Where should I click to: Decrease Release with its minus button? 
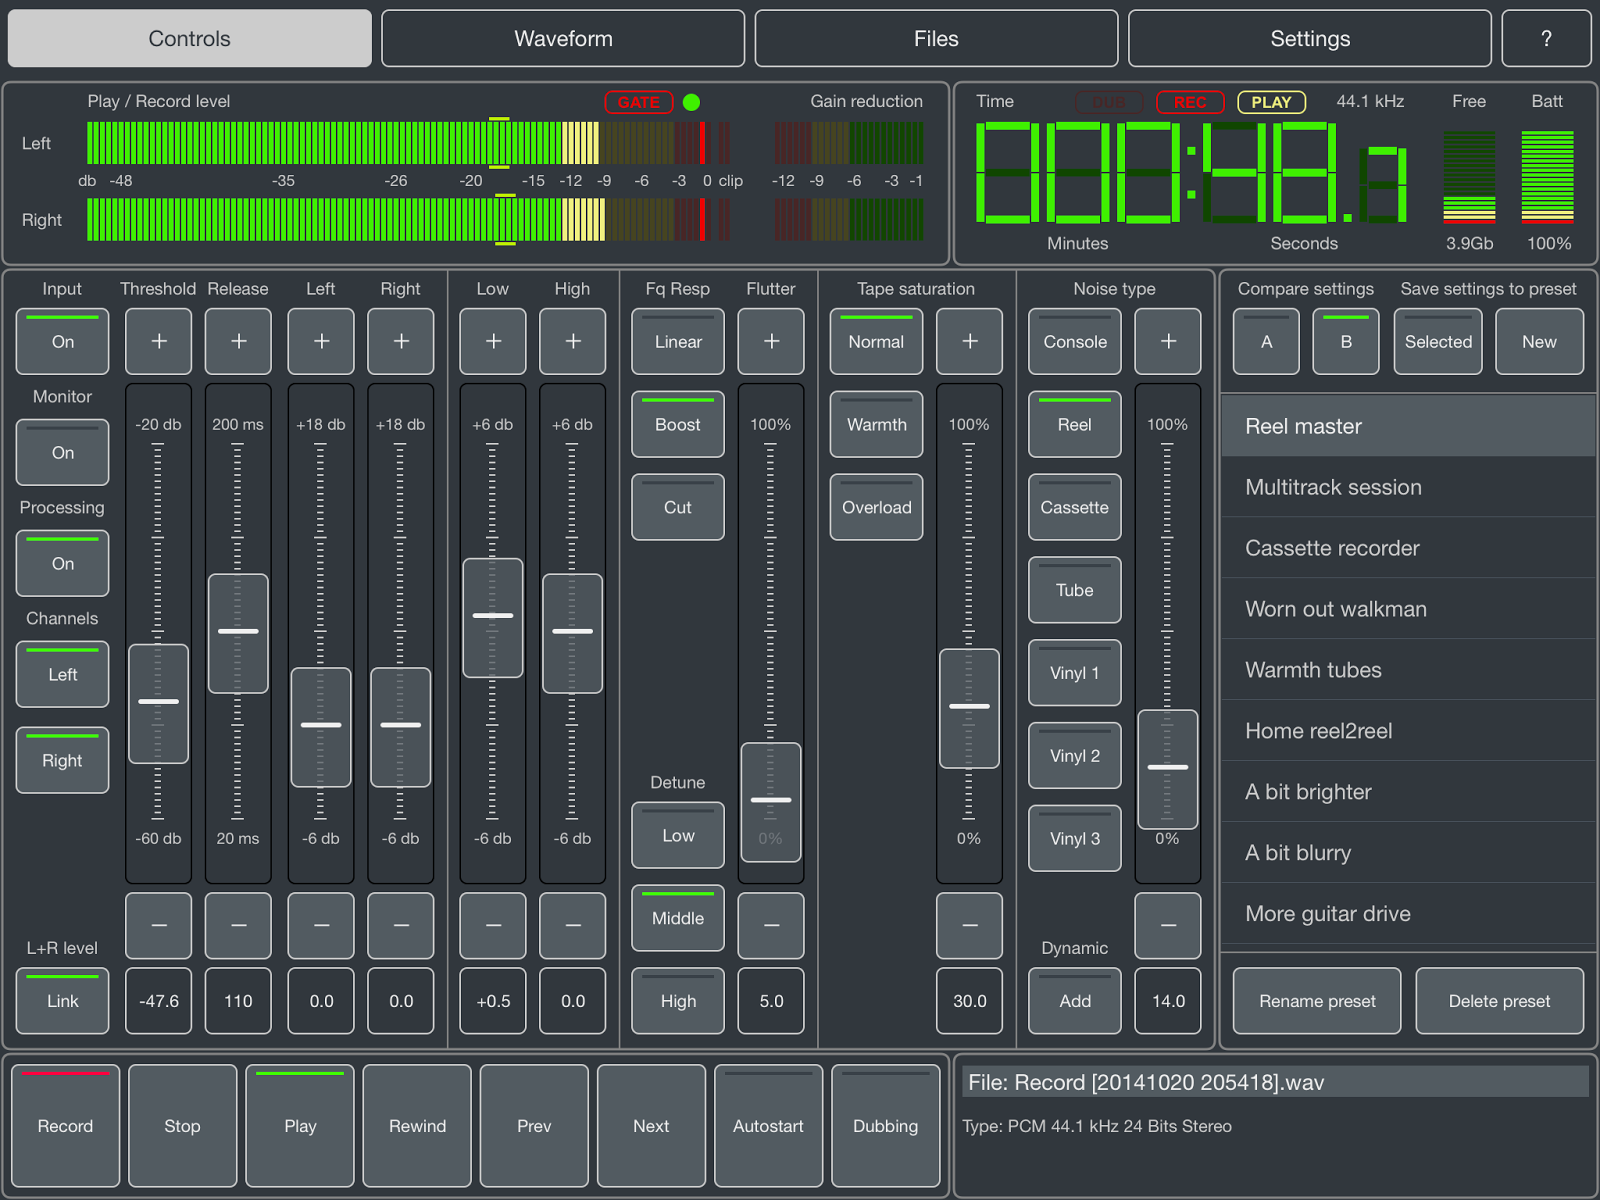238,925
